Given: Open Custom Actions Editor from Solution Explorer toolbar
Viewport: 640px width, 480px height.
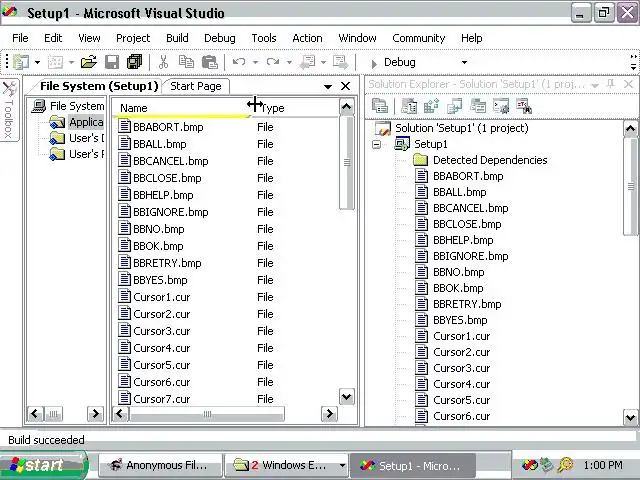Looking at the screenshot, I should (501, 107).
